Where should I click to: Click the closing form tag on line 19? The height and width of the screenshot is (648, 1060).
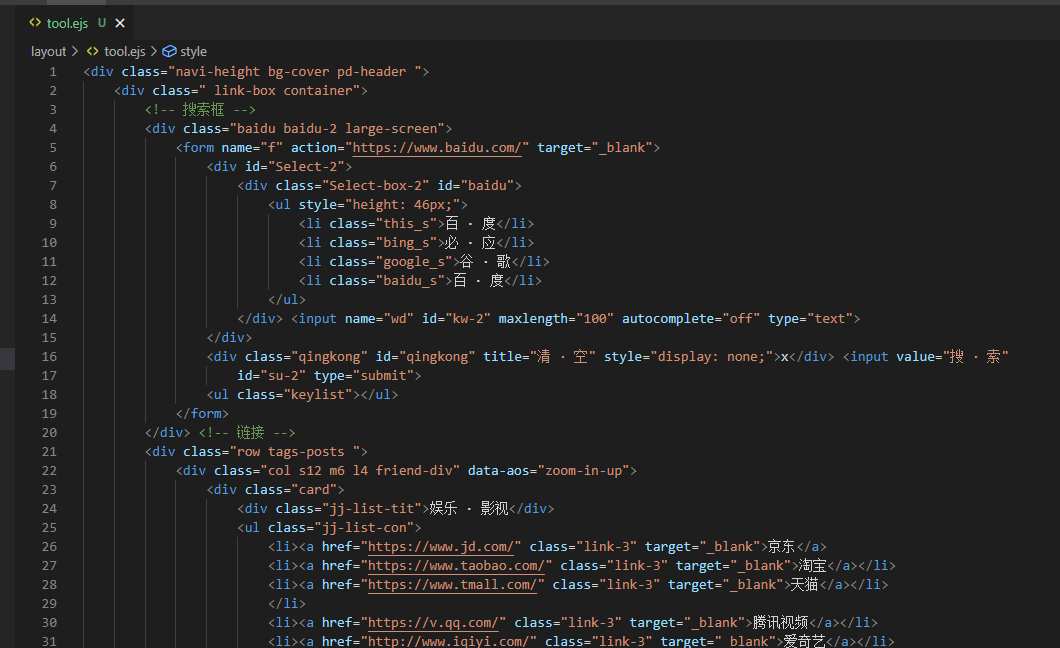click(x=202, y=414)
